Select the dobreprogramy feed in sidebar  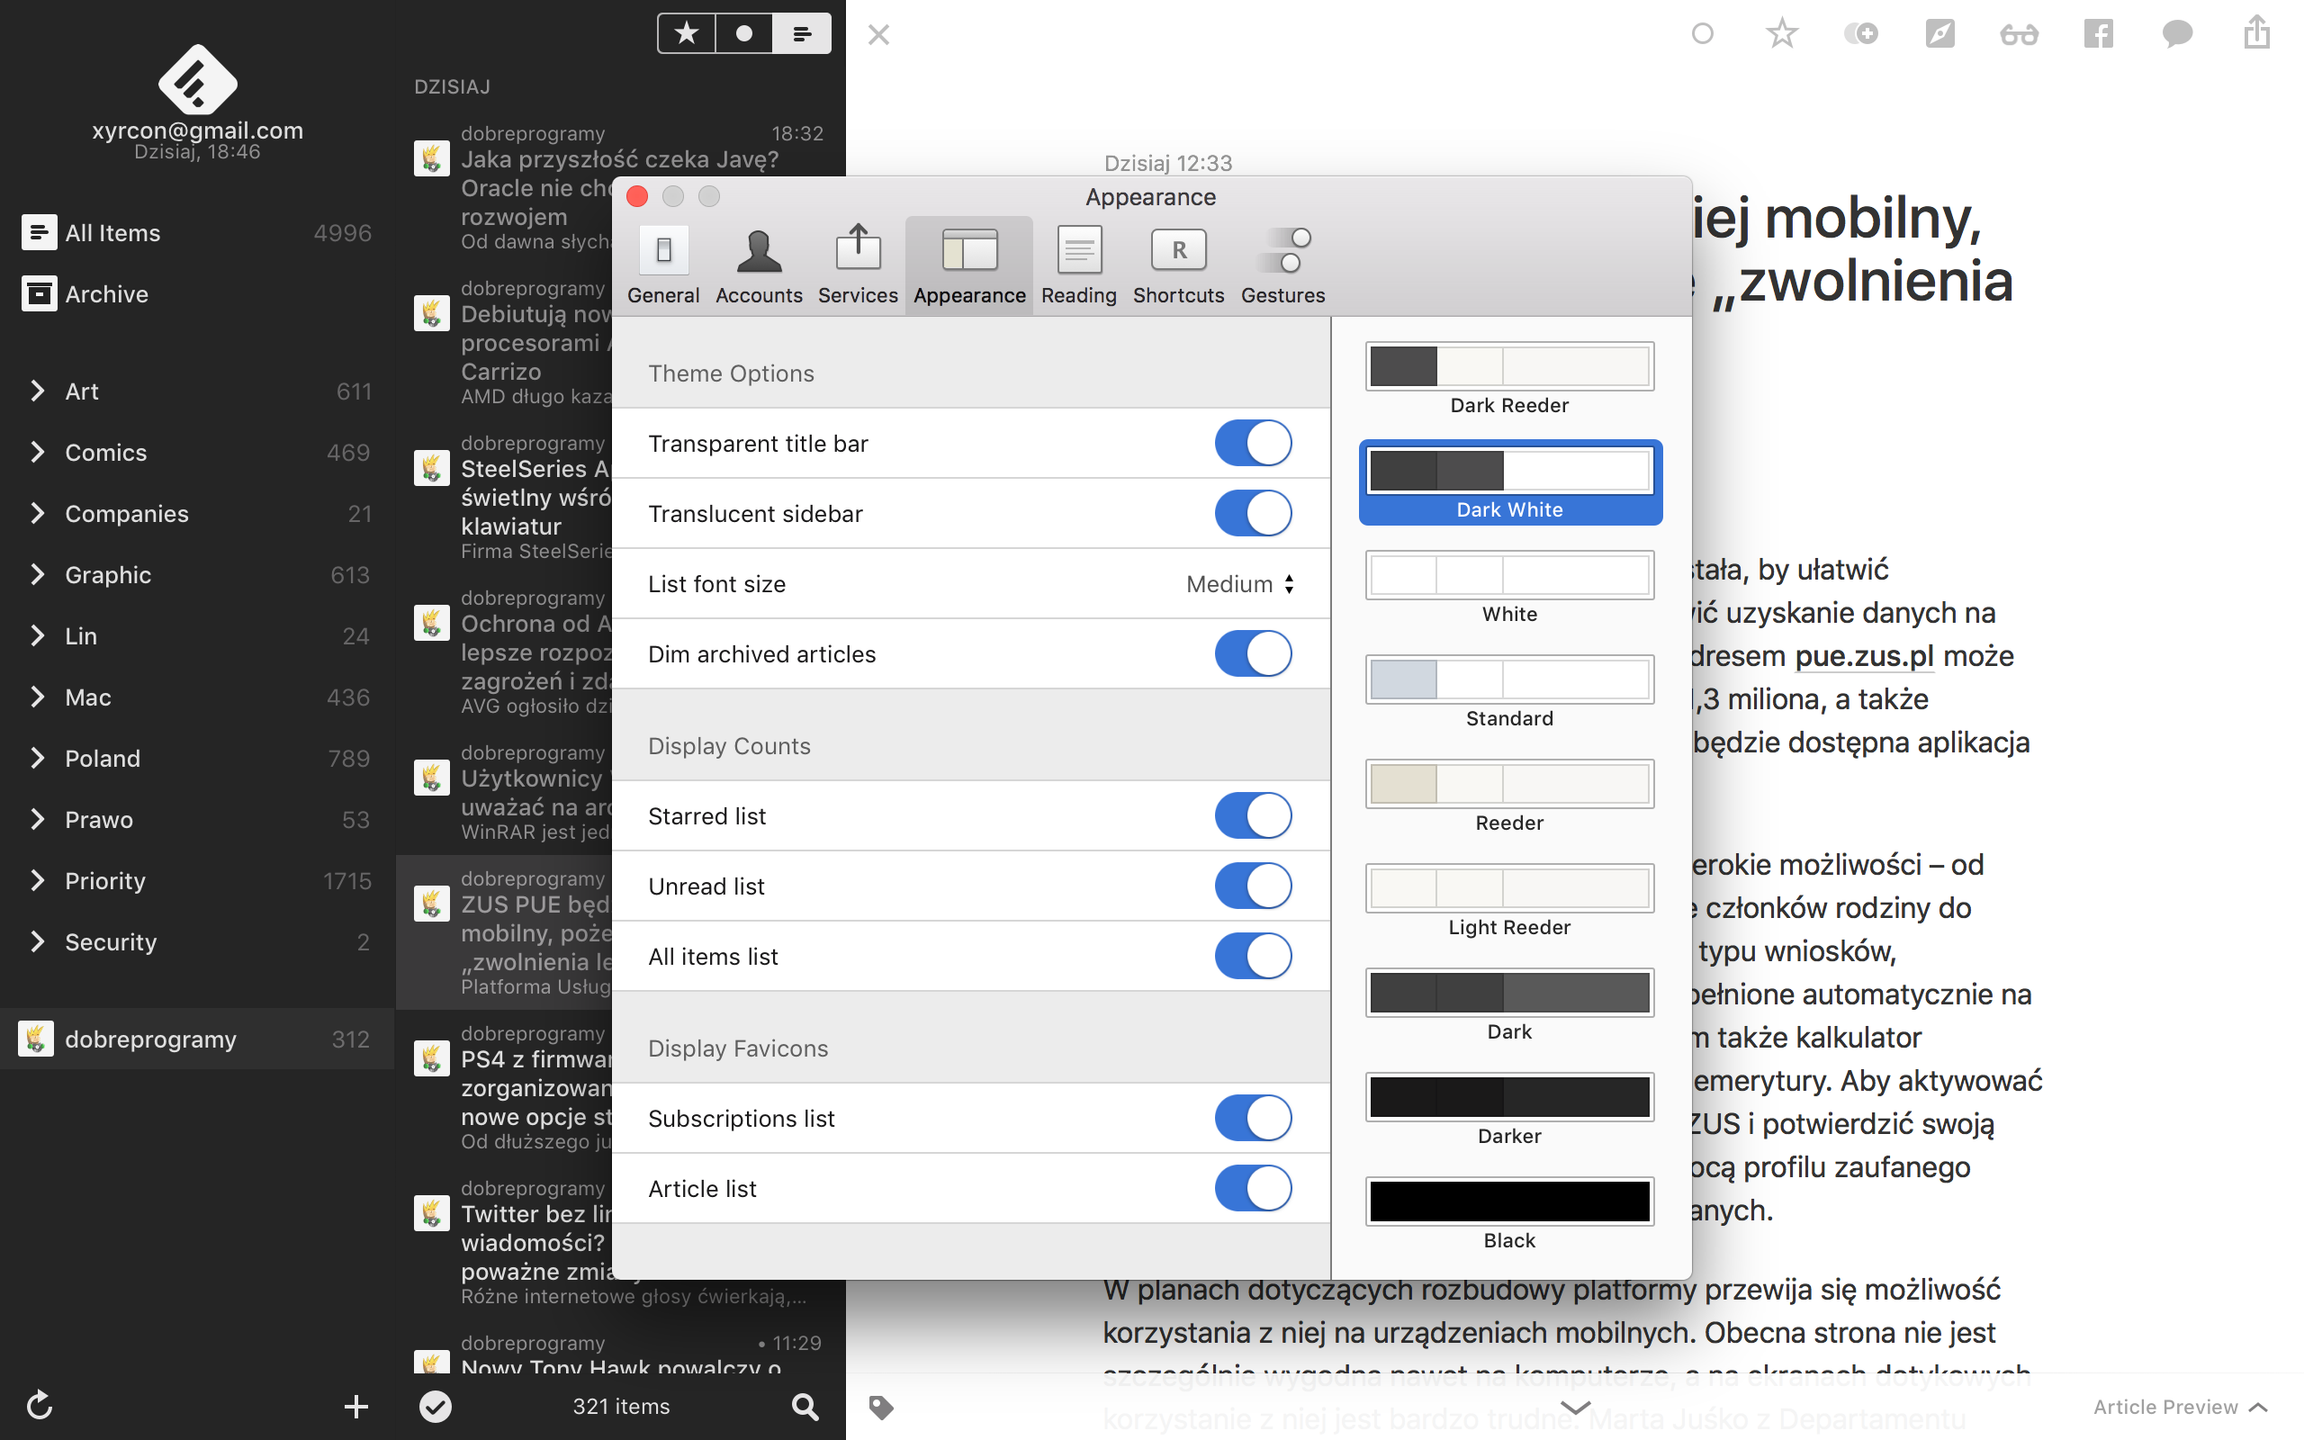197,1039
